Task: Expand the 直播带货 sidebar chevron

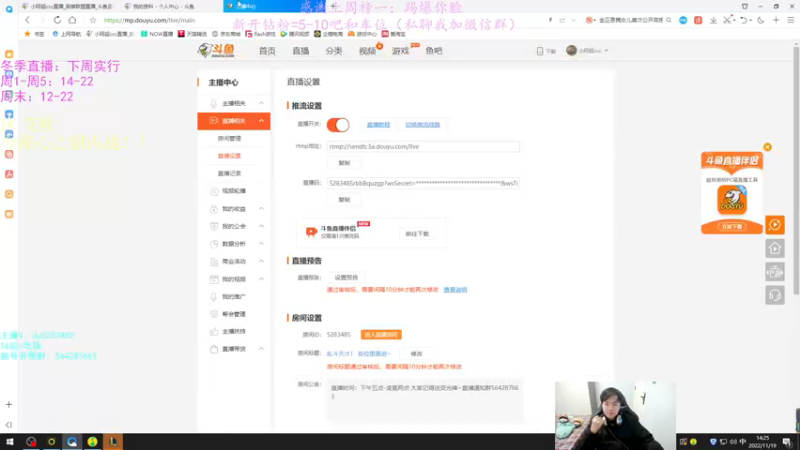Action: coord(261,349)
